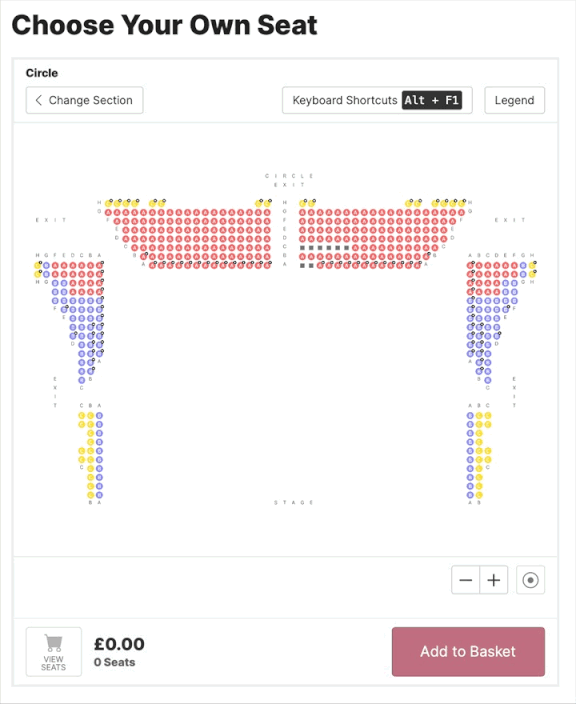Show Keyboard Shortcuts help
The height and width of the screenshot is (704, 576).
tap(377, 100)
